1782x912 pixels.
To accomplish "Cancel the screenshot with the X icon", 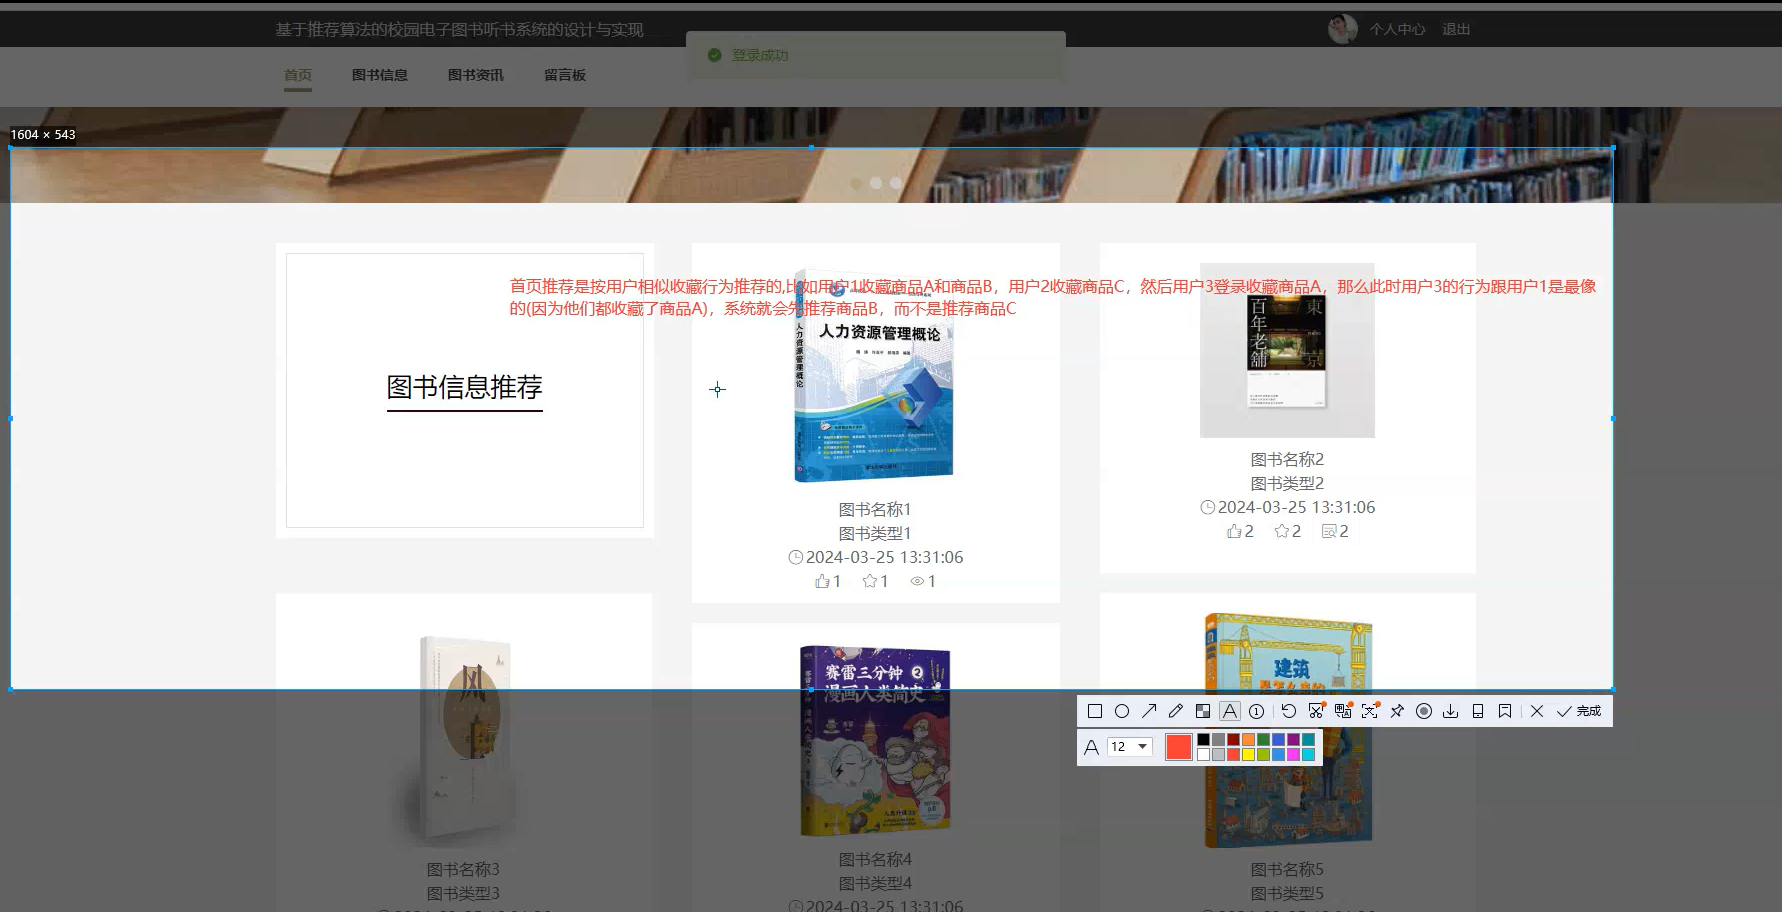I will [x=1537, y=711].
